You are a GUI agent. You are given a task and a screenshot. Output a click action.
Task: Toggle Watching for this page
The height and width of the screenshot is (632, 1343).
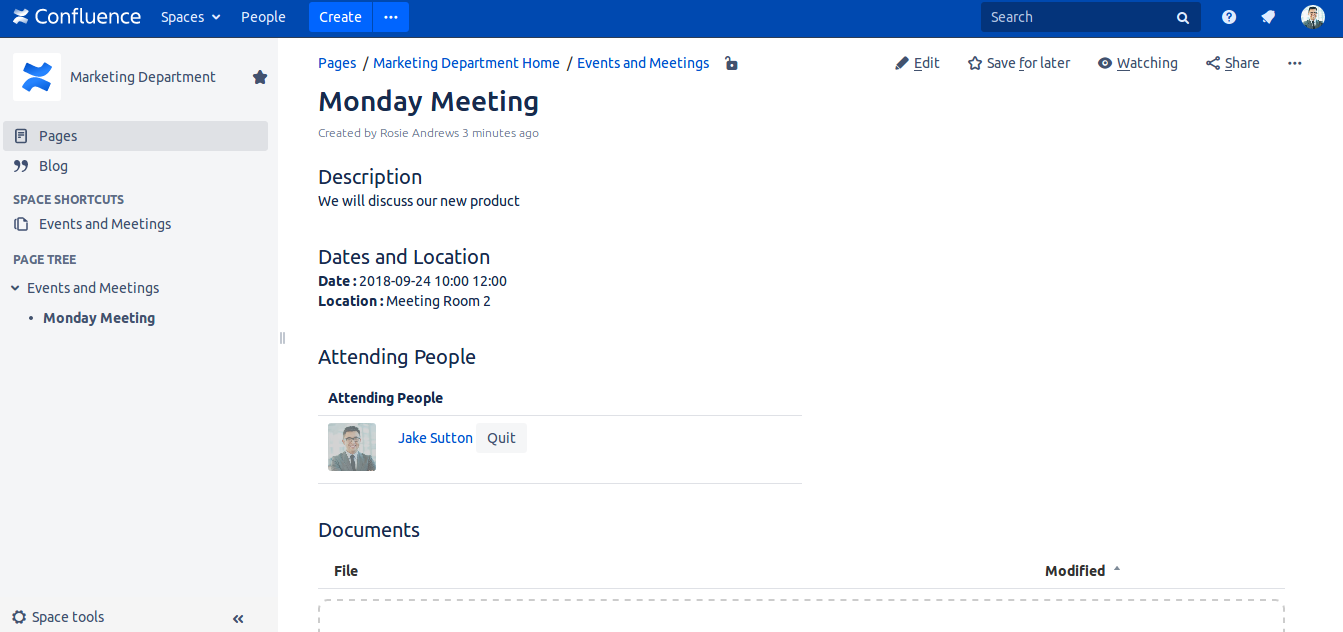pos(1138,63)
